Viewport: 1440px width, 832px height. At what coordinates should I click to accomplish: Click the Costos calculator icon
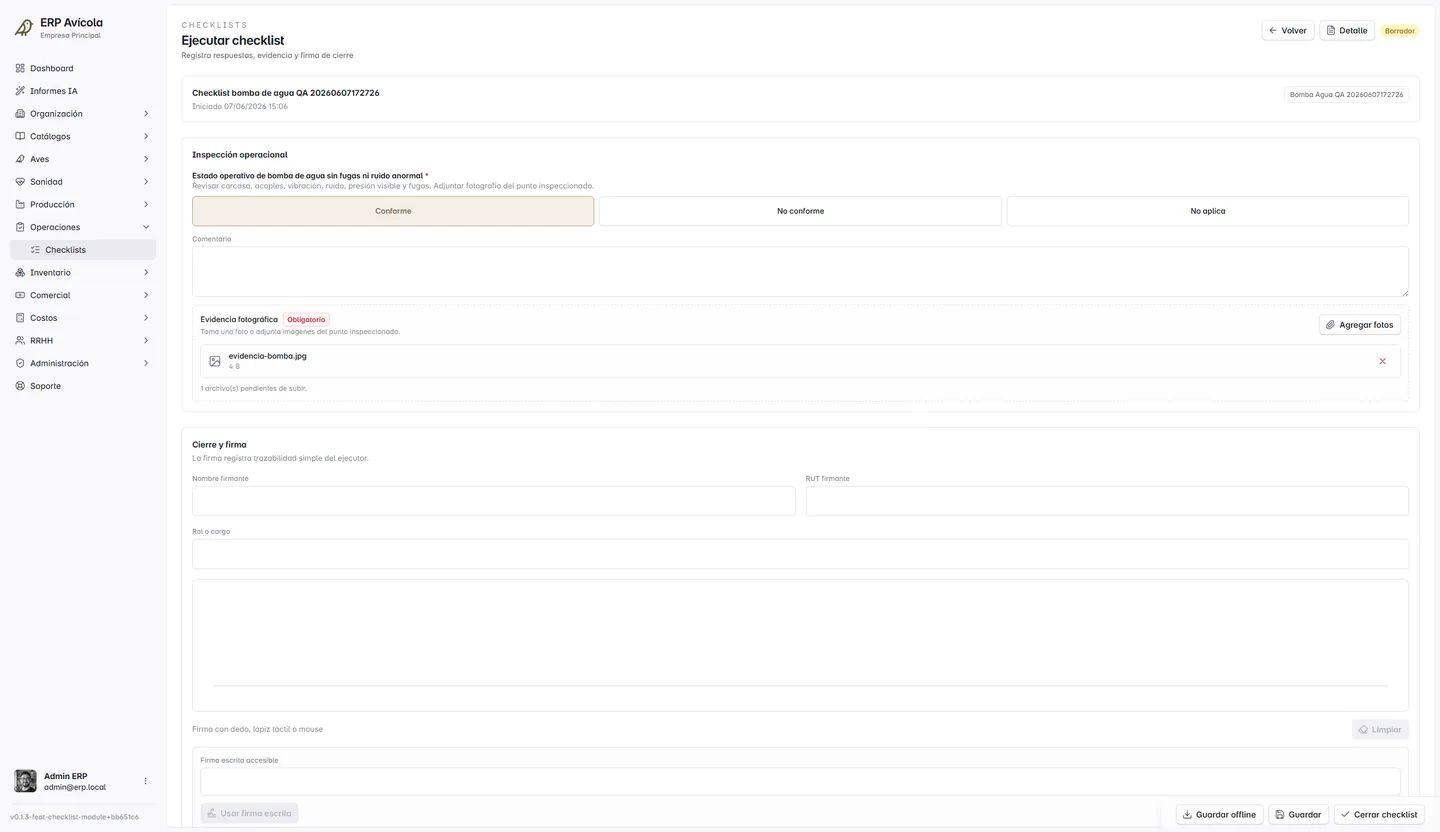(20, 318)
